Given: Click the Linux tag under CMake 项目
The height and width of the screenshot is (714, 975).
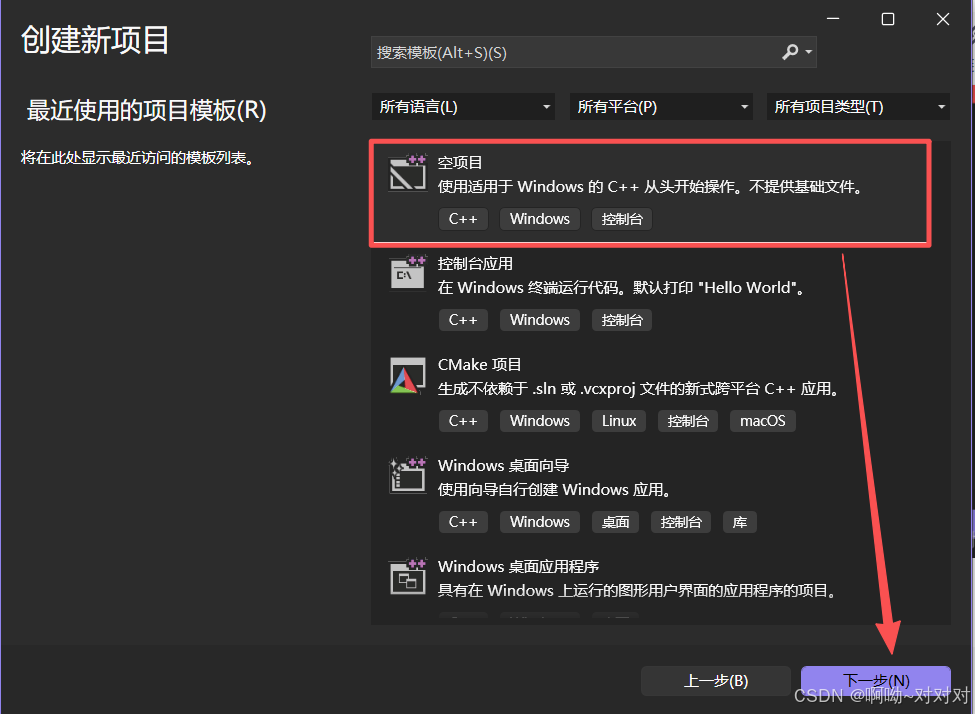Looking at the screenshot, I should (619, 421).
